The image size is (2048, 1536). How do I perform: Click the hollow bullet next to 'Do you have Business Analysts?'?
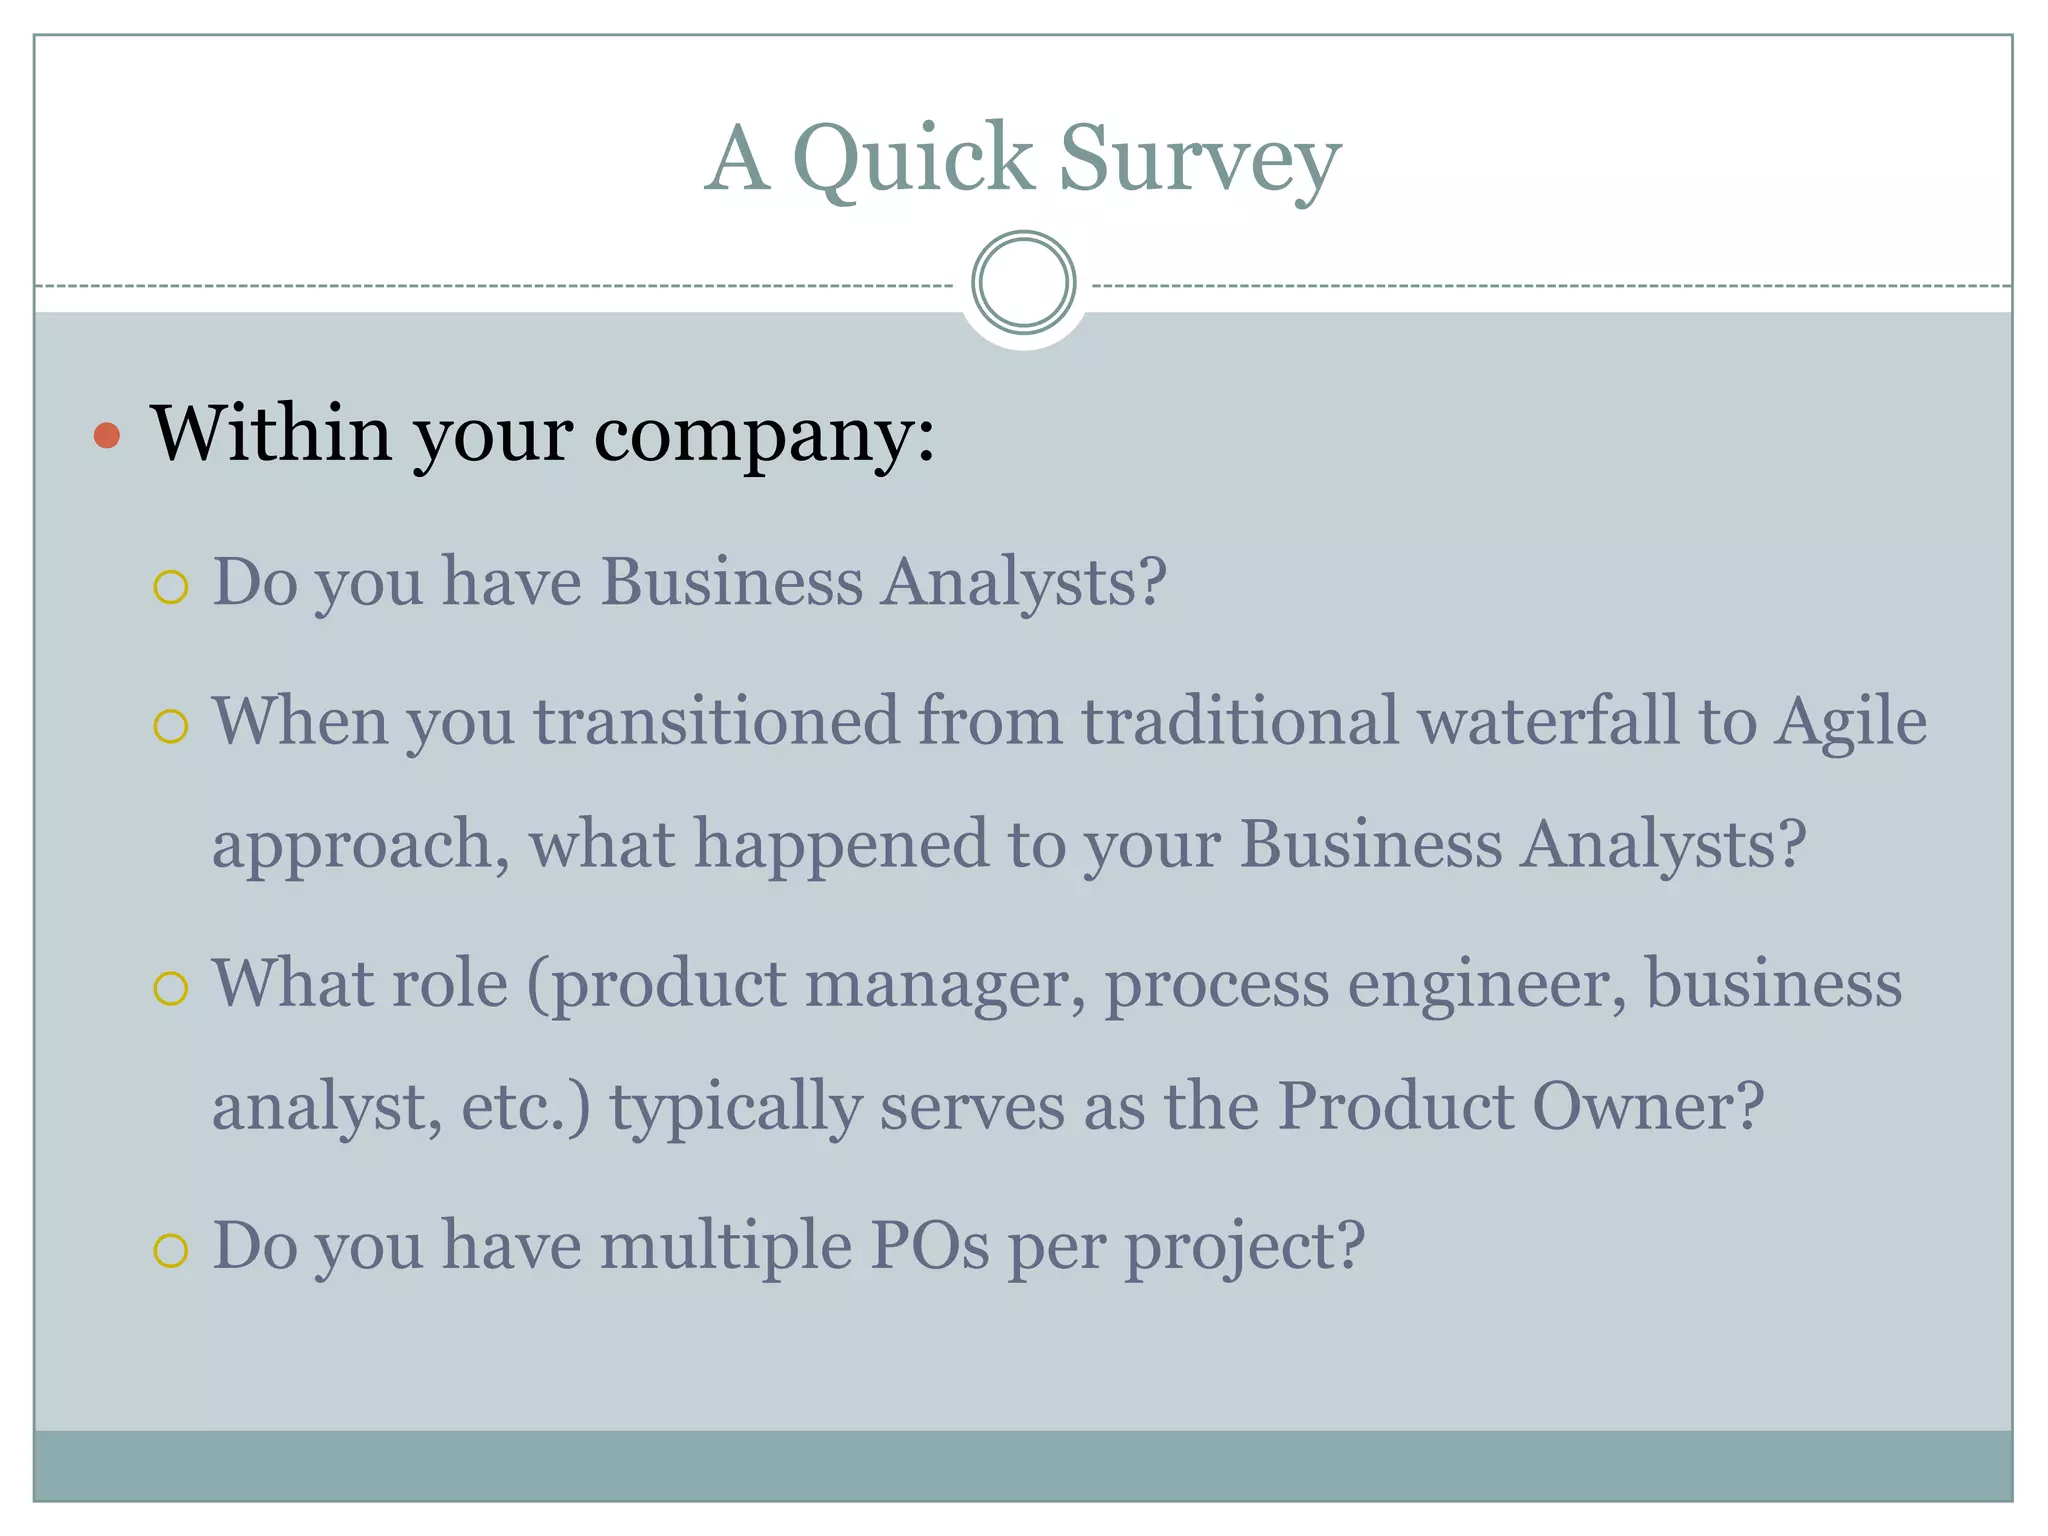coord(171,587)
